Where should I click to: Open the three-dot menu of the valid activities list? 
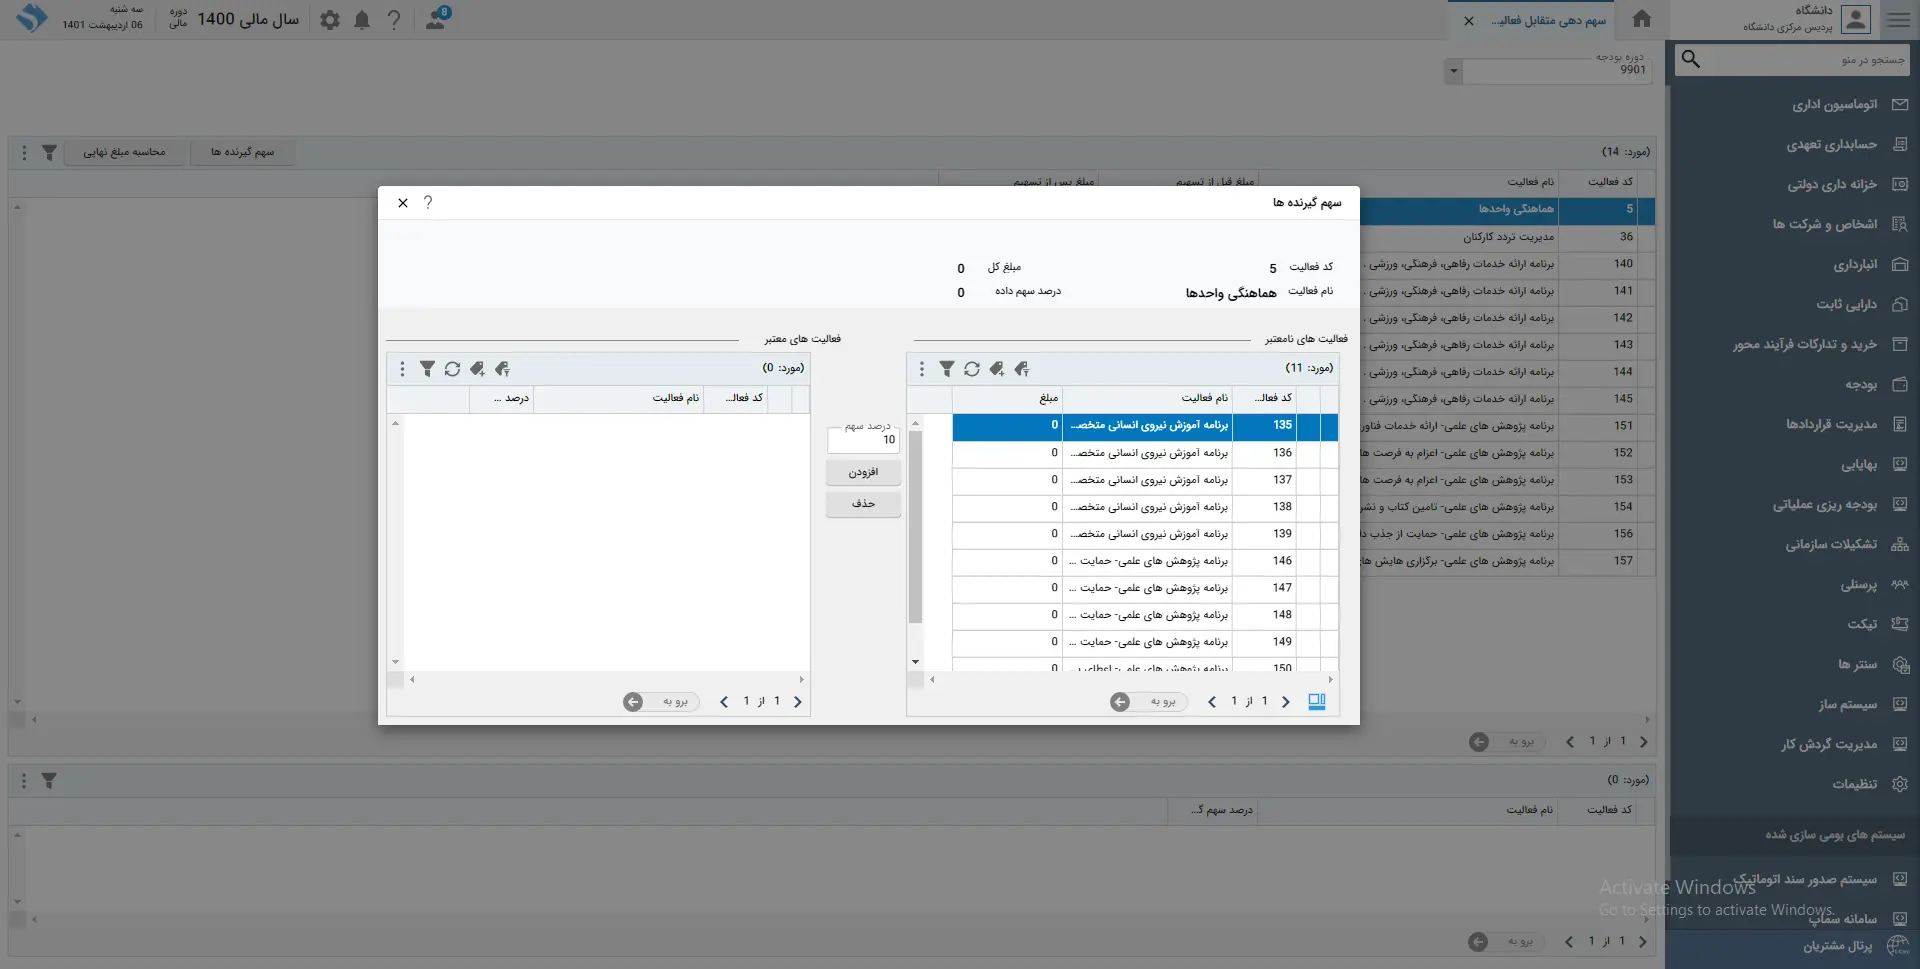(402, 369)
